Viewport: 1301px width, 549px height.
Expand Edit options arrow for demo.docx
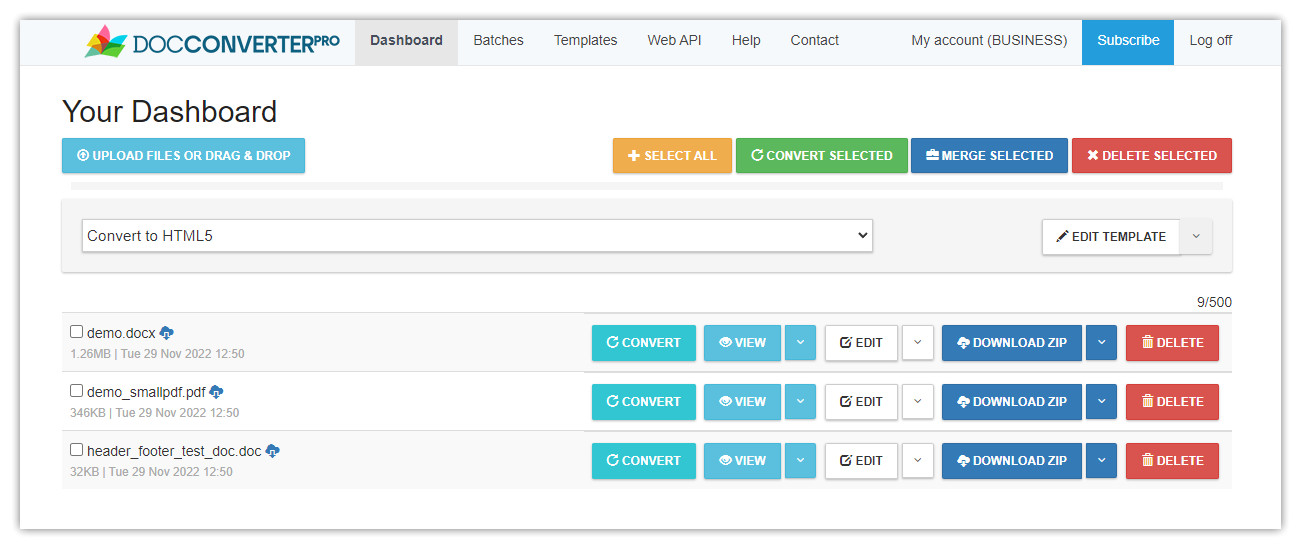[x=918, y=343]
